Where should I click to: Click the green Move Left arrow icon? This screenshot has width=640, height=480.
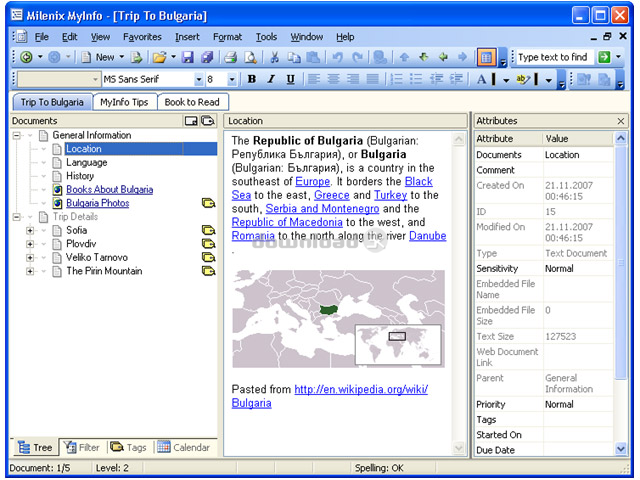click(443, 57)
